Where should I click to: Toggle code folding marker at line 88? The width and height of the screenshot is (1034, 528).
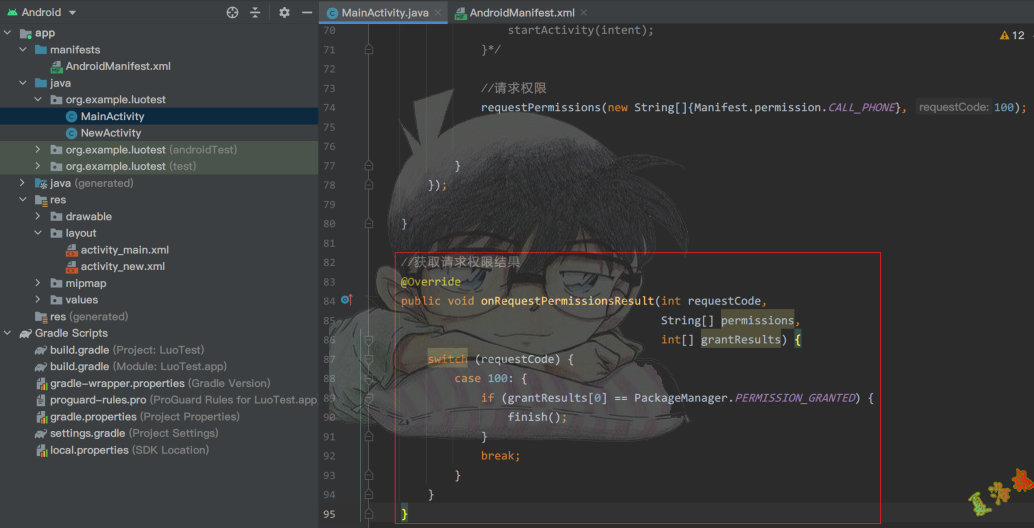click(x=369, y=379)
